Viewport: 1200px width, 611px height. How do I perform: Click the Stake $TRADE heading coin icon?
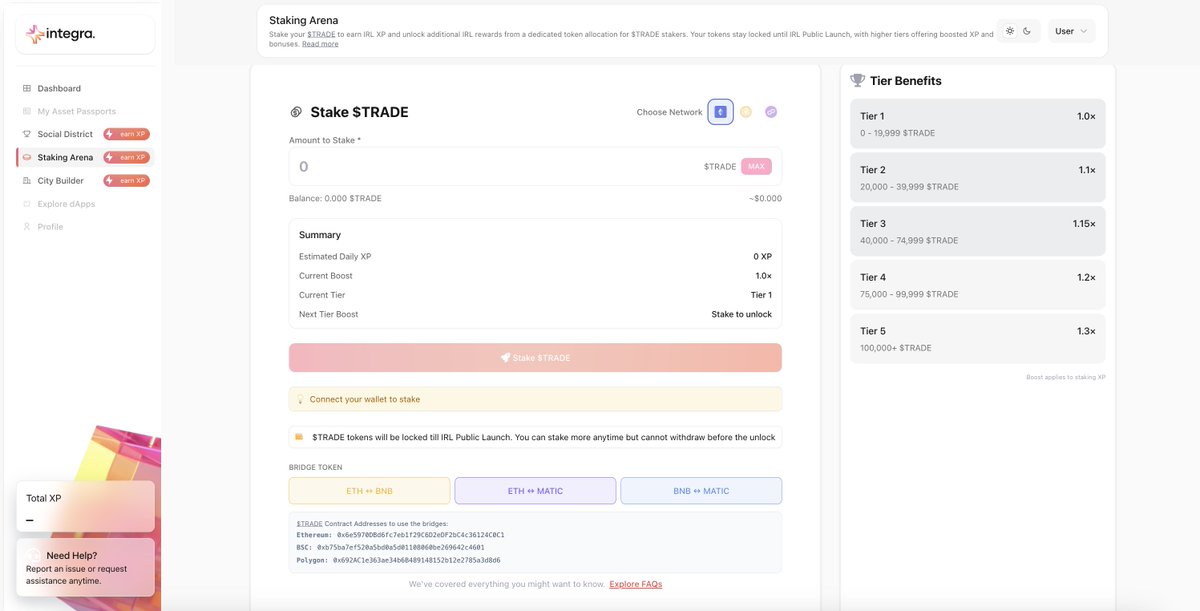296,112
